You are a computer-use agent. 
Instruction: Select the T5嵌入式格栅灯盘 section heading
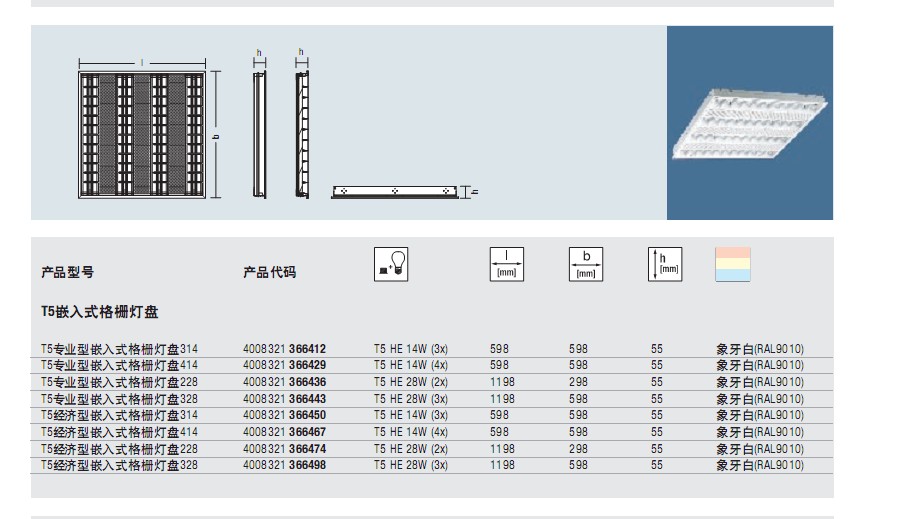[x=100, y=313]
